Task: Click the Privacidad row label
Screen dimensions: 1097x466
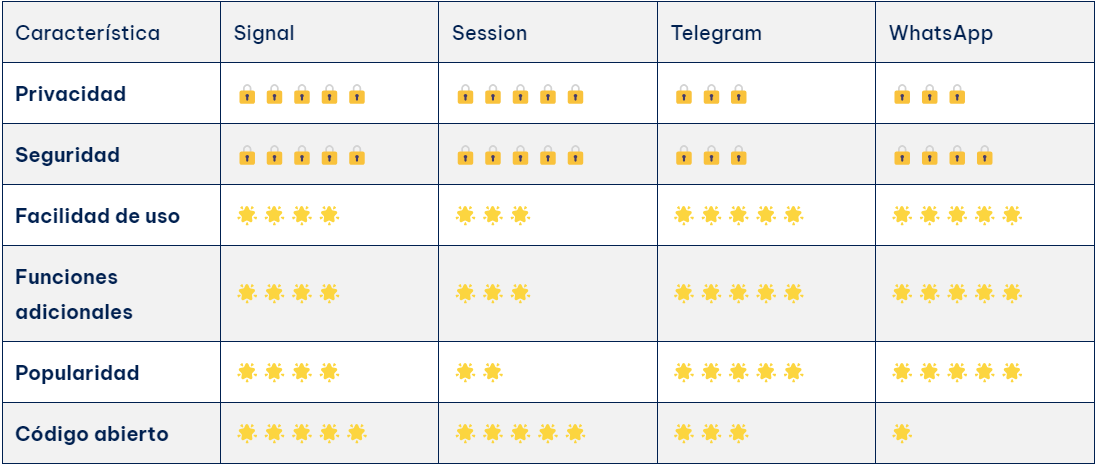Action: (71, 94)
